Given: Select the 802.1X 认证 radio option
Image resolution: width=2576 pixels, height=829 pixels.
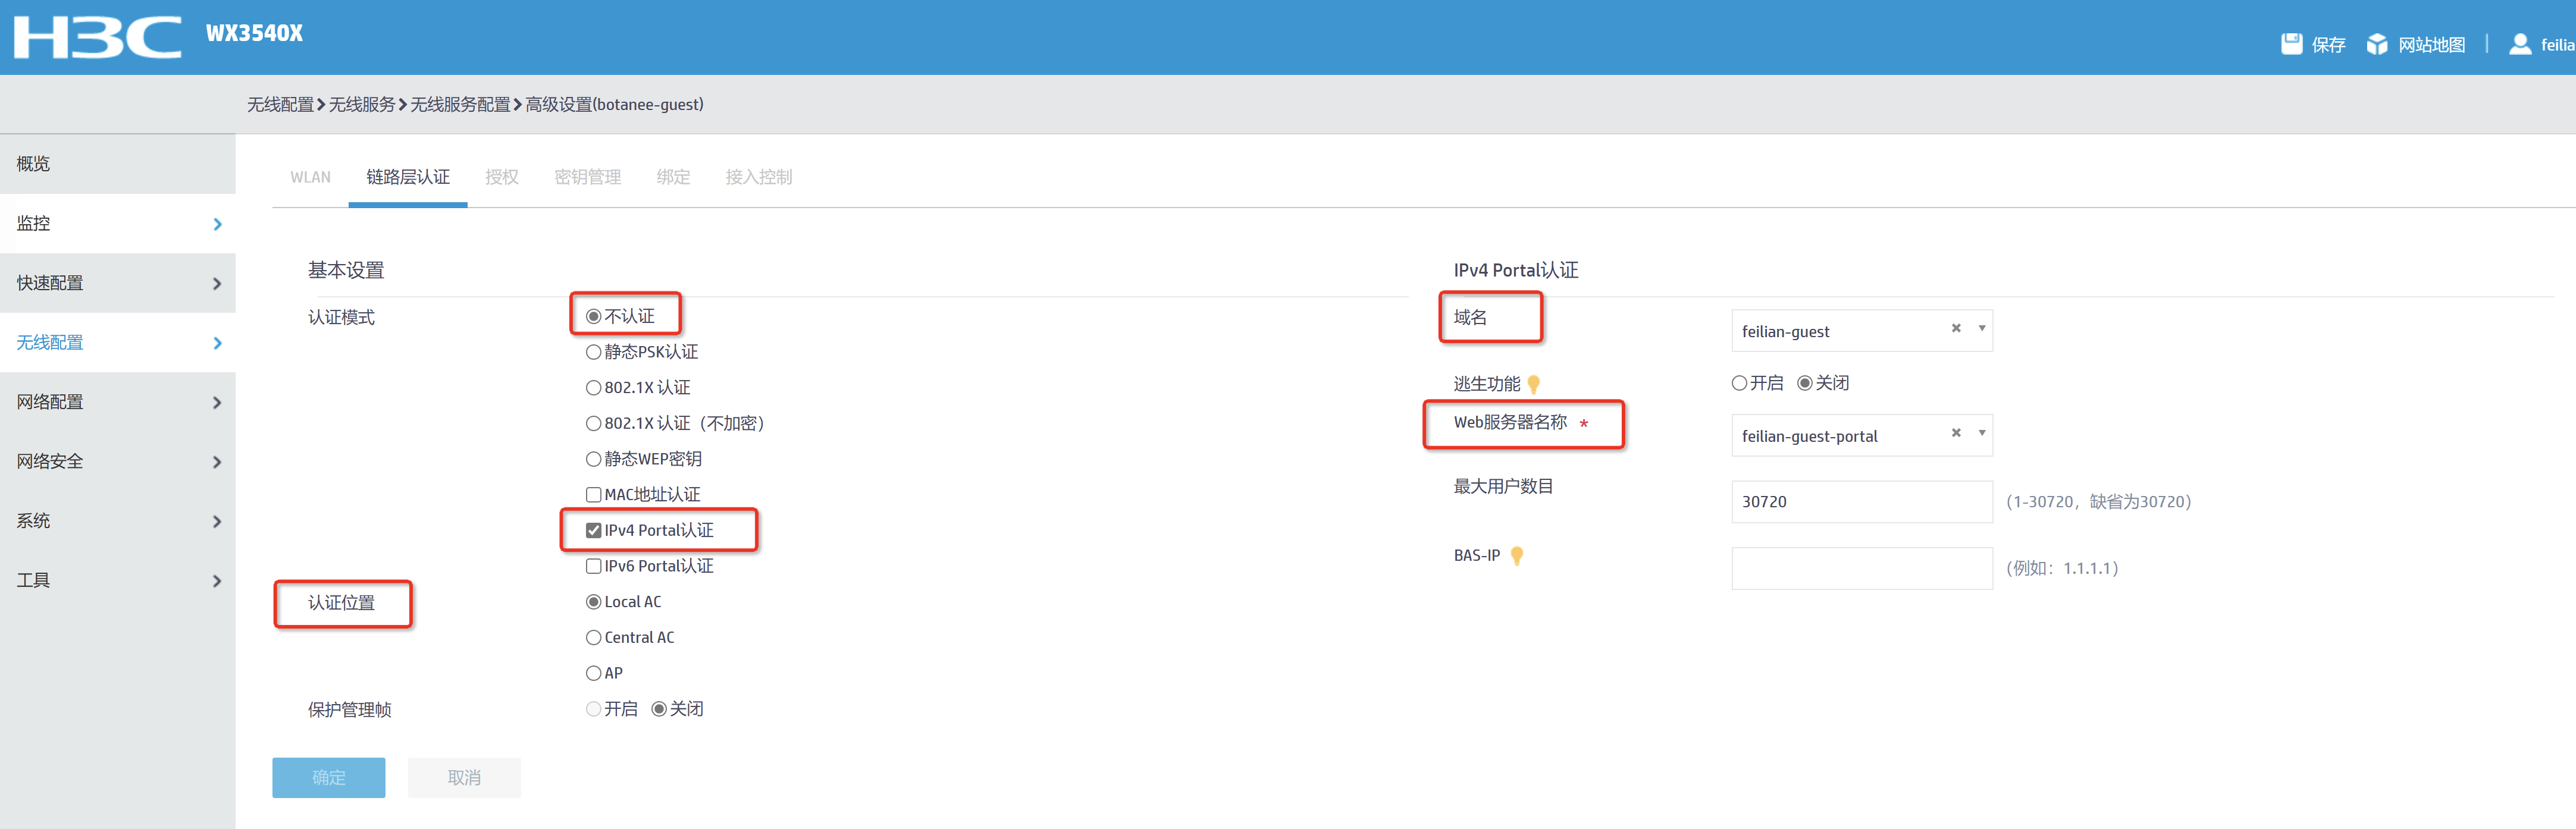Looking at the screenshot, I should tap(593, 388).
